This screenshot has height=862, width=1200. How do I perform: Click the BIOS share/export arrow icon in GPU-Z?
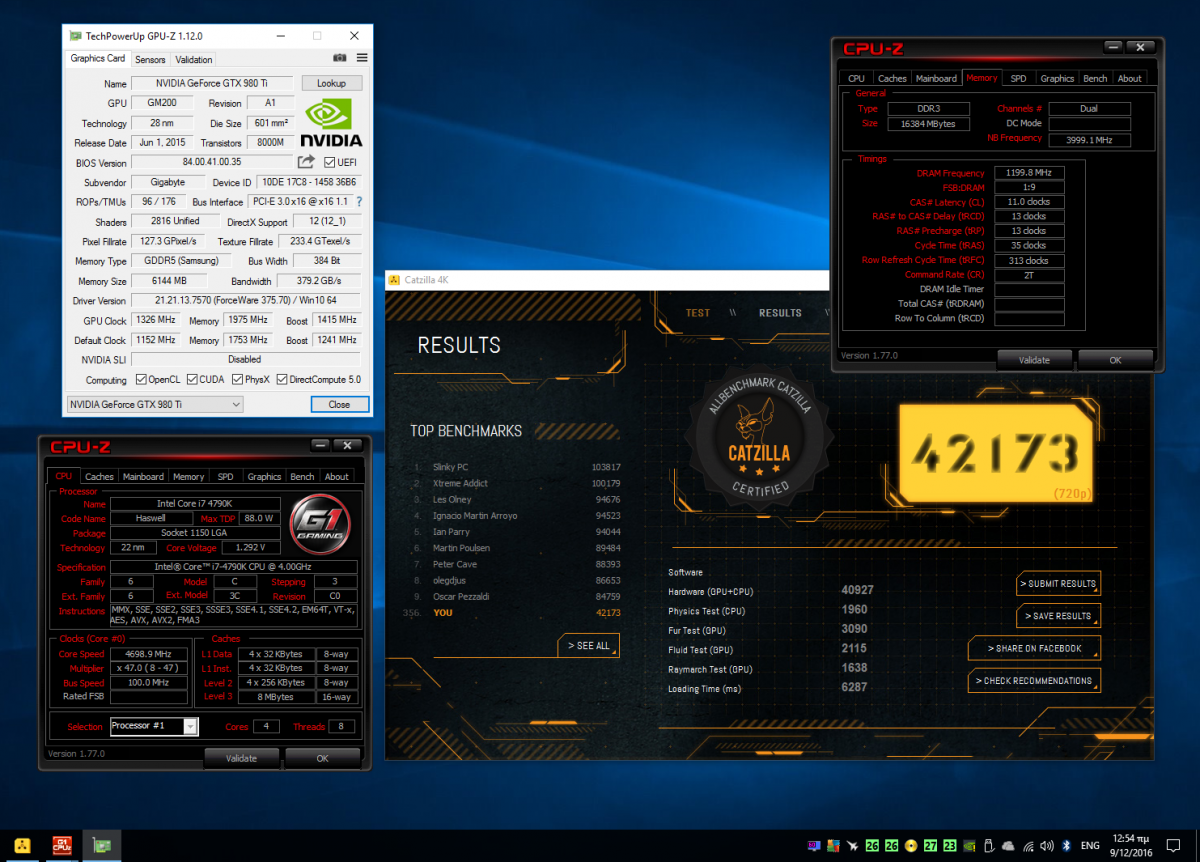click(x=307, y=162)
